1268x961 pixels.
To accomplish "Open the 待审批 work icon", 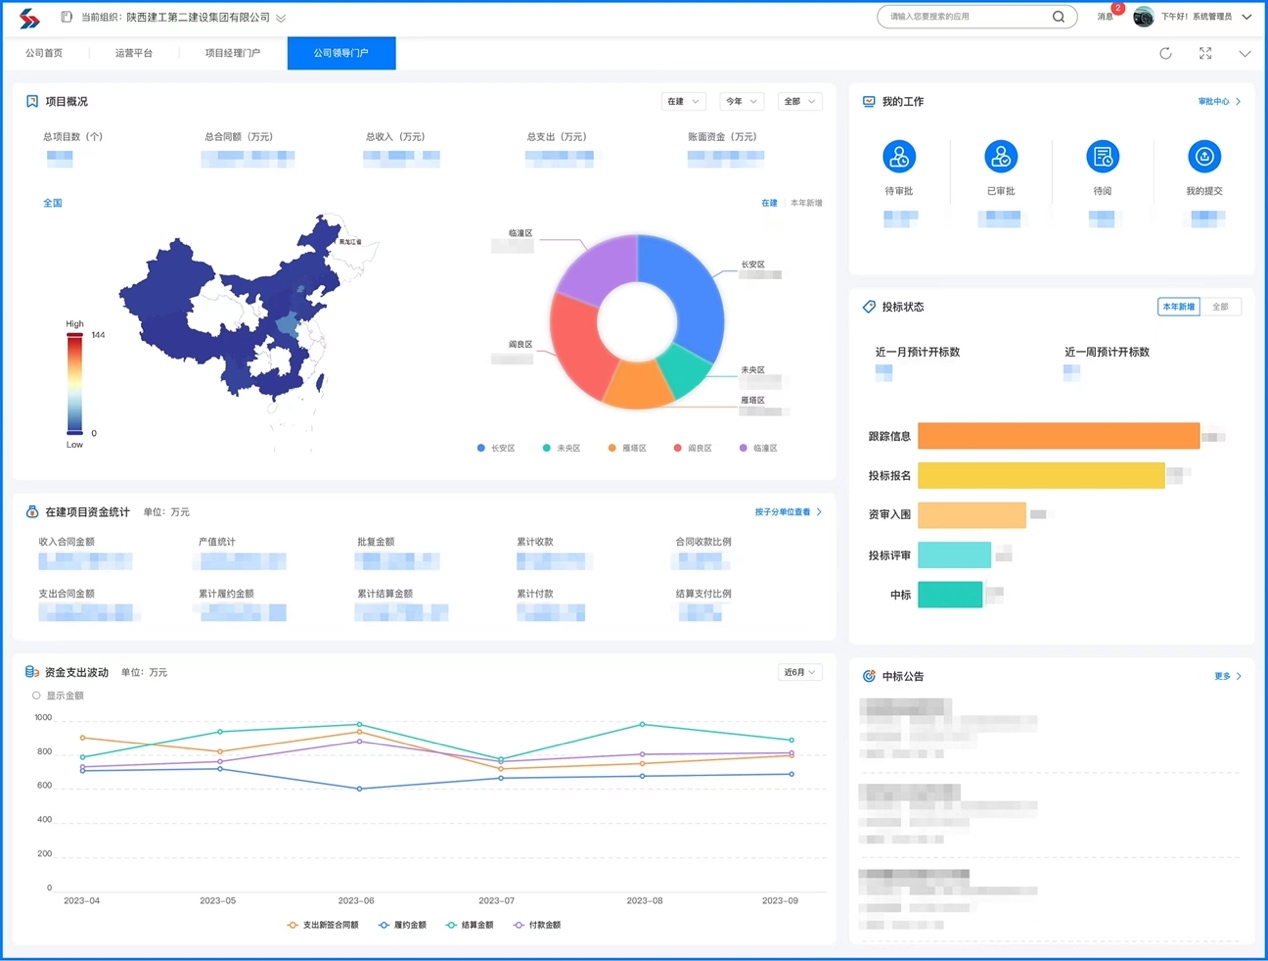I will tap(899, 157).
